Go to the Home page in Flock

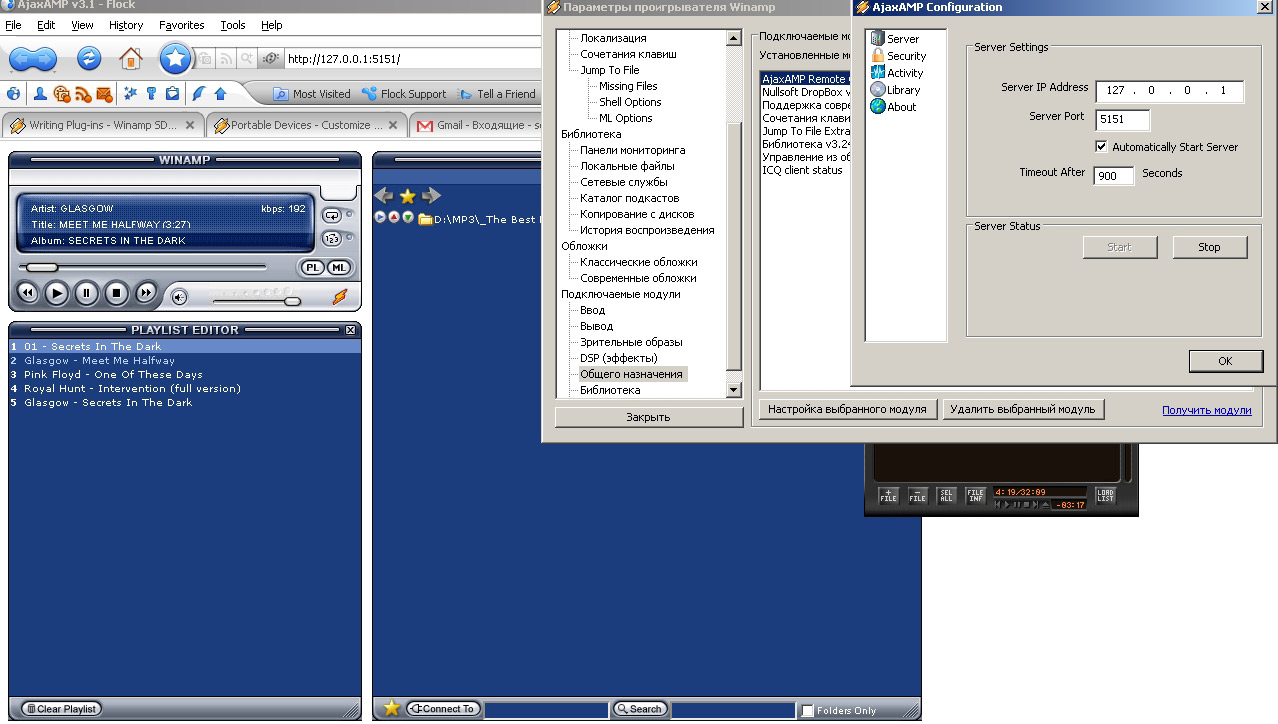click(x=131, y=59)
